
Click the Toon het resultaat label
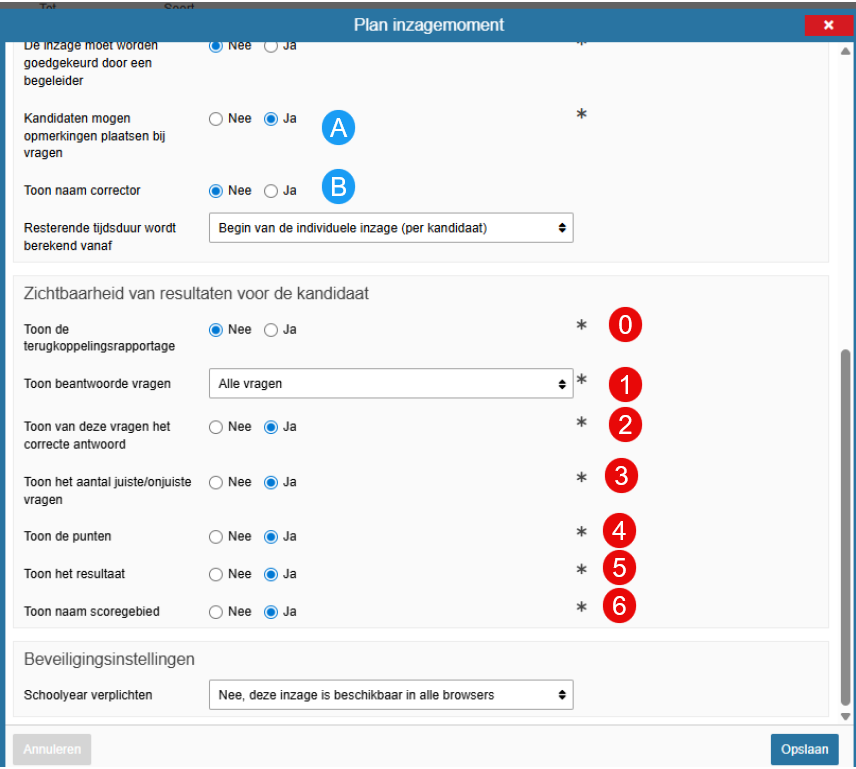click(x=74, y=574)
